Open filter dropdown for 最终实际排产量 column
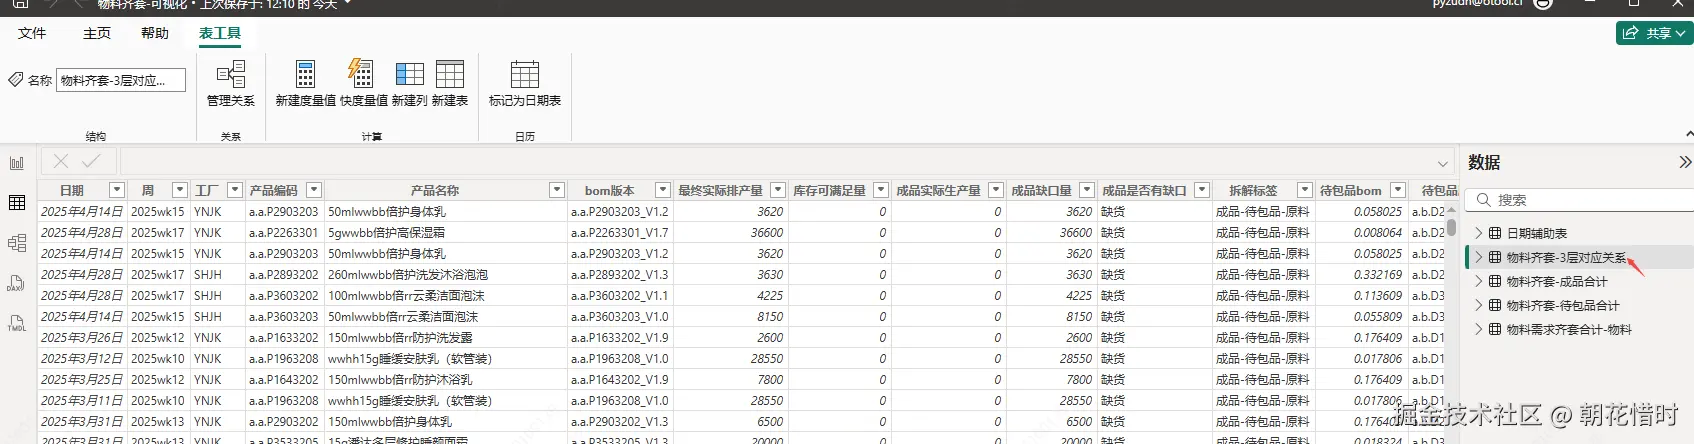This screenshot has height=444, width=1694. pos(778,190)
